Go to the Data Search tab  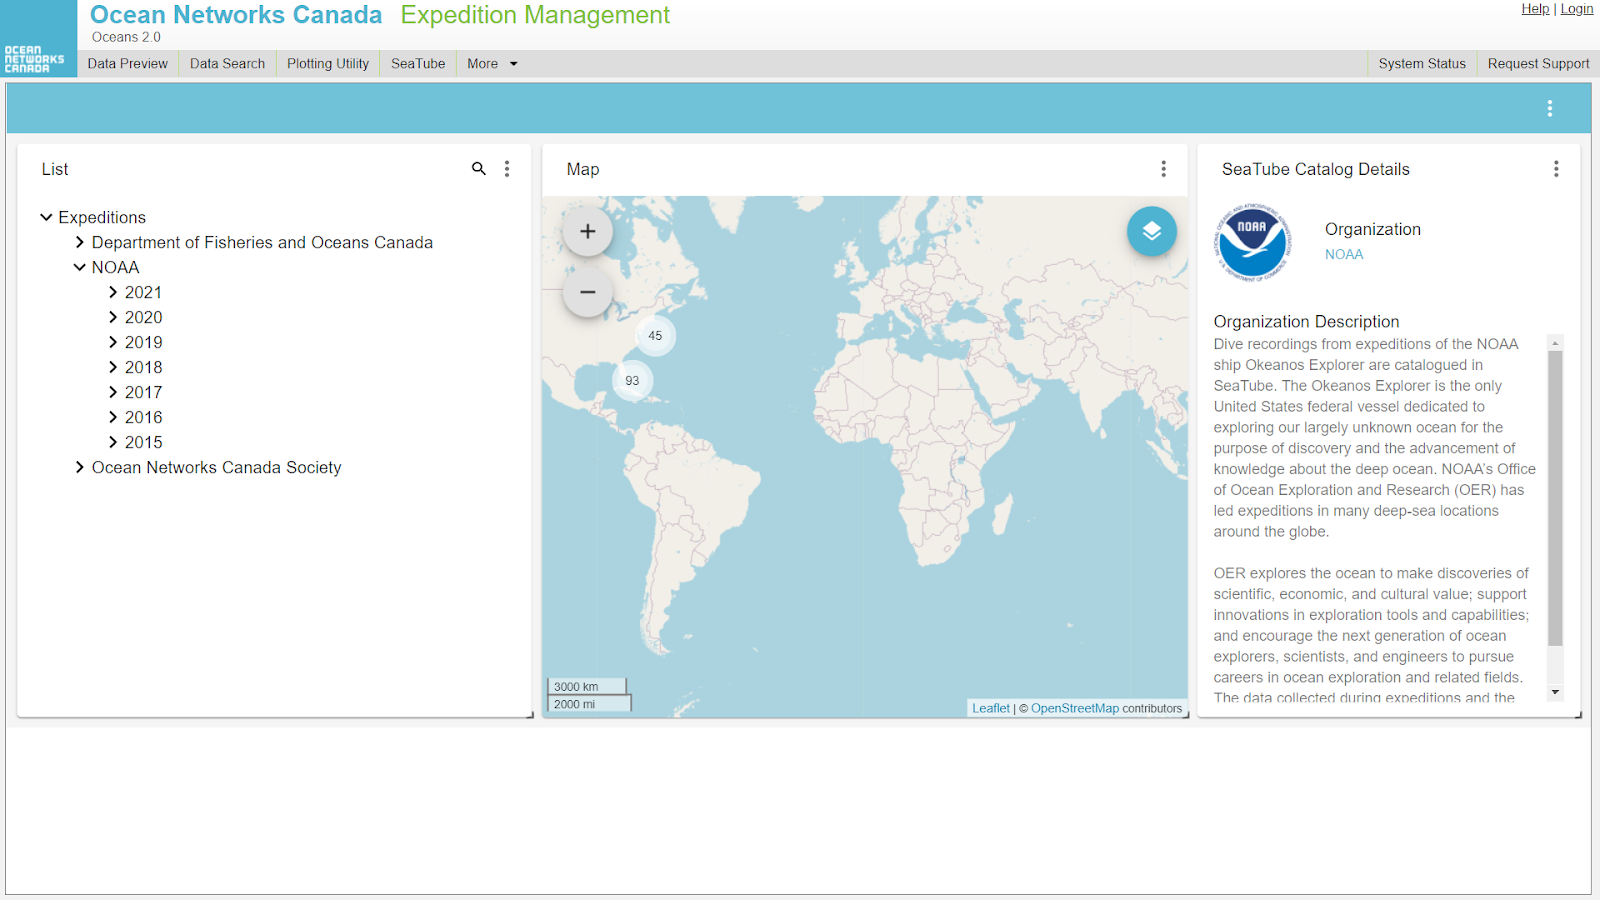(227, 64)
